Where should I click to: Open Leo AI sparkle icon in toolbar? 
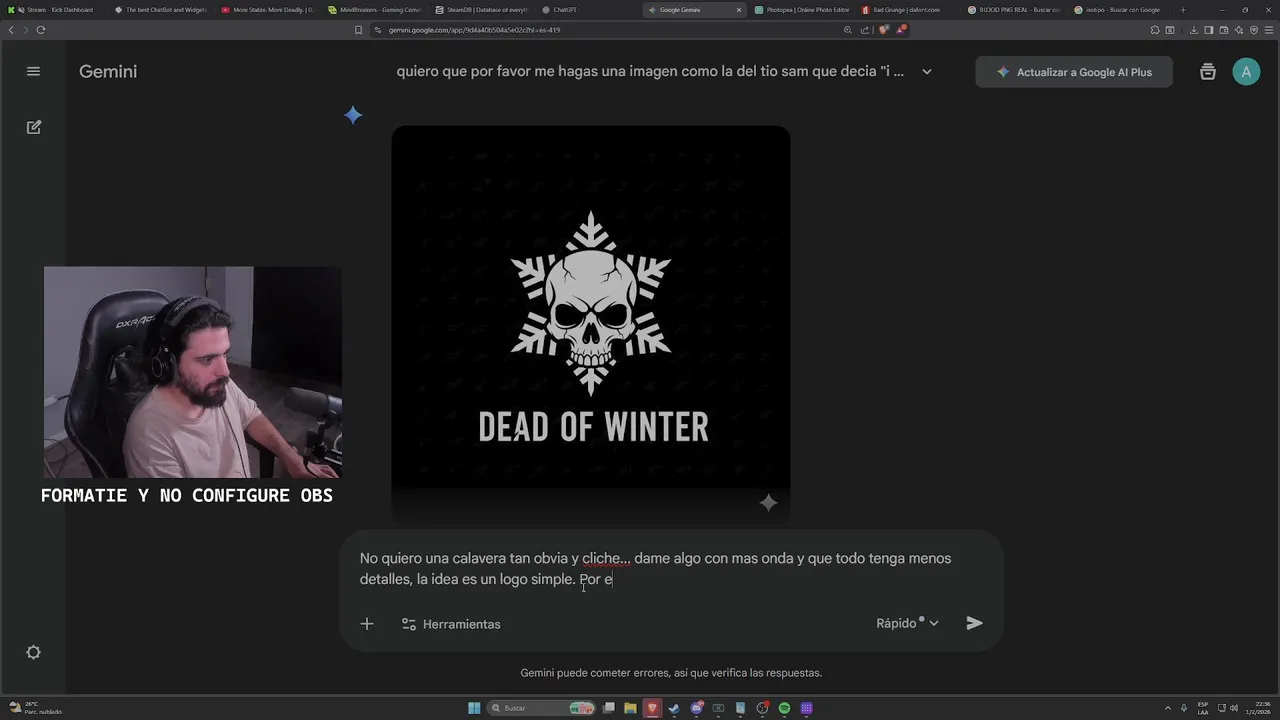pos(1239,30)
